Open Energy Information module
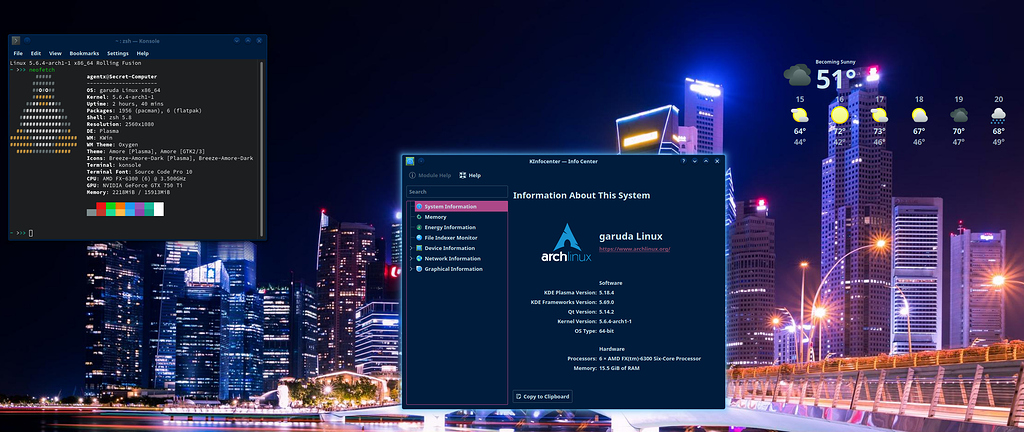Screen dimensions: 1024x432 pyautogui.click(x=449, y=227)
